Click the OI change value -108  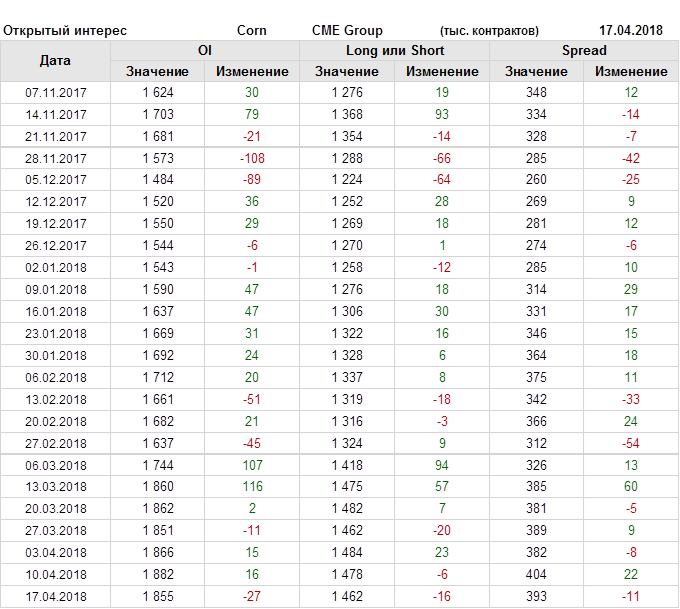tap(252, 159)
